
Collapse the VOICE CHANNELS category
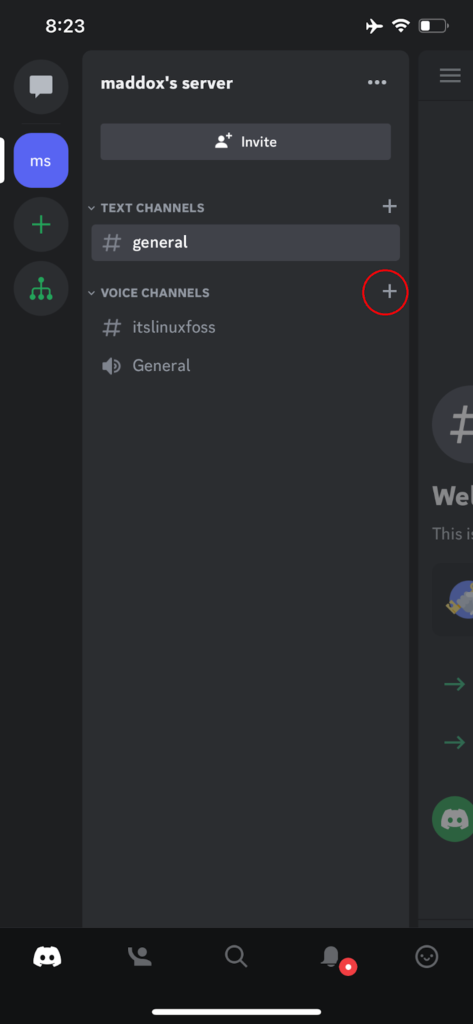[x=149, y=293]
